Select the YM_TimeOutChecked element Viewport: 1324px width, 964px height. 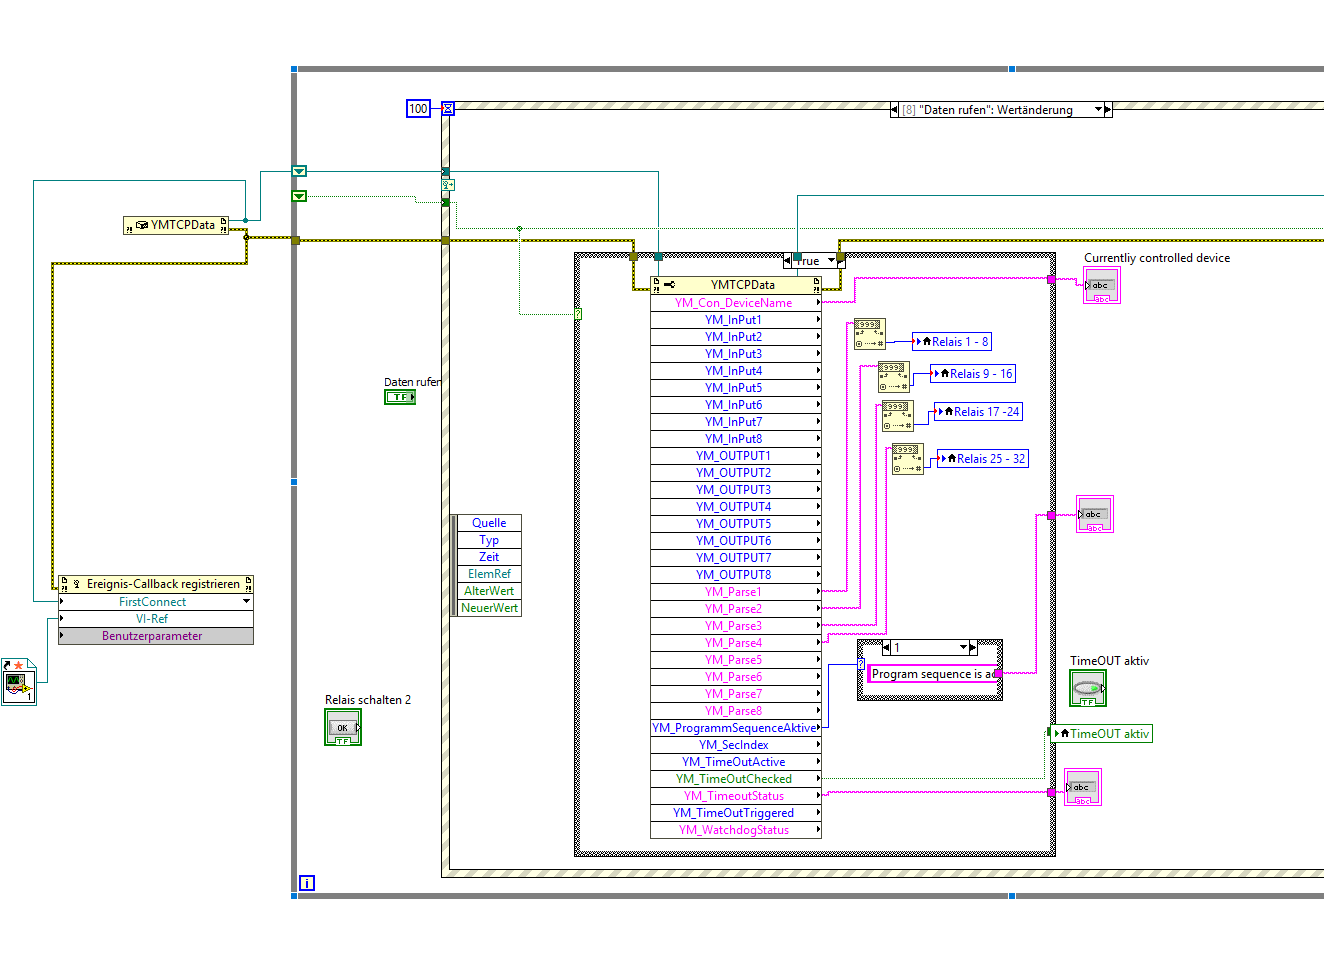coord(736,779)
